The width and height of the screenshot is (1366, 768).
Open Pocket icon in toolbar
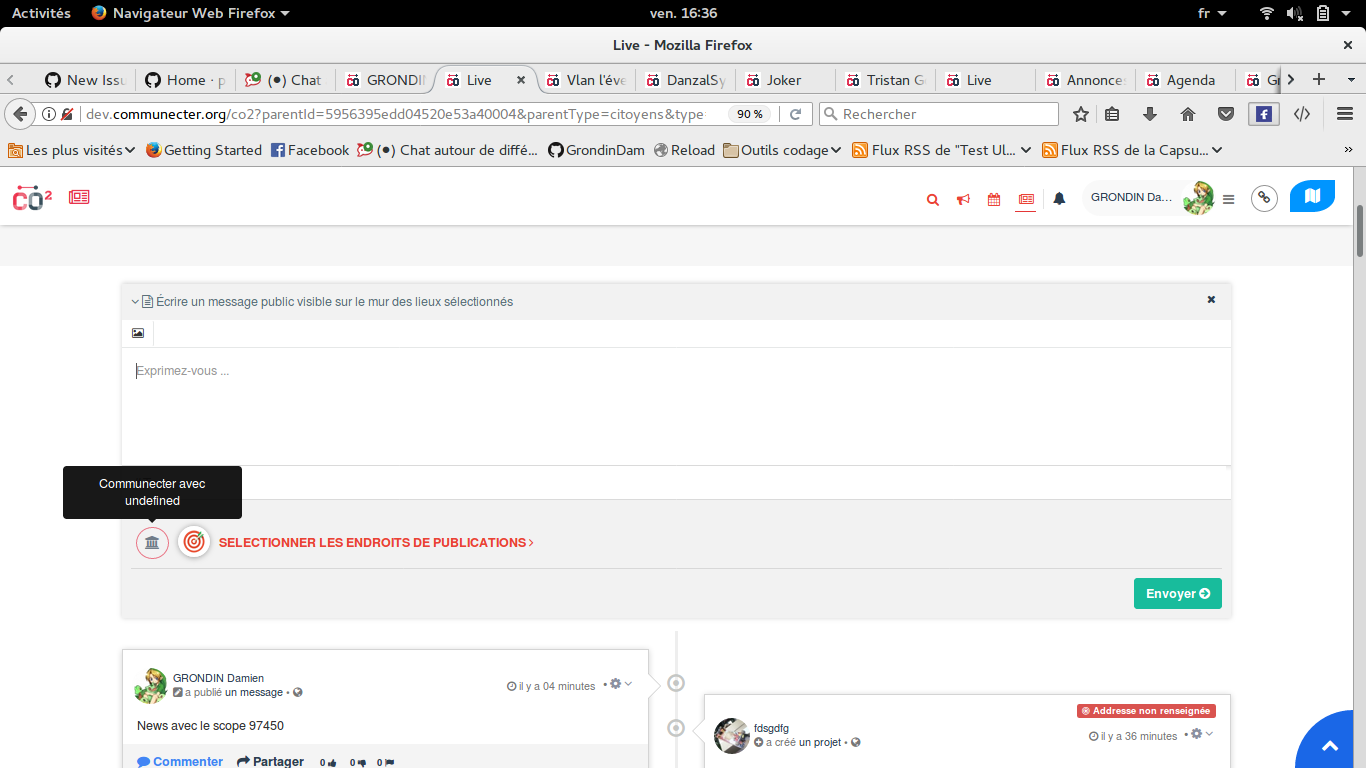point(1225,114)
